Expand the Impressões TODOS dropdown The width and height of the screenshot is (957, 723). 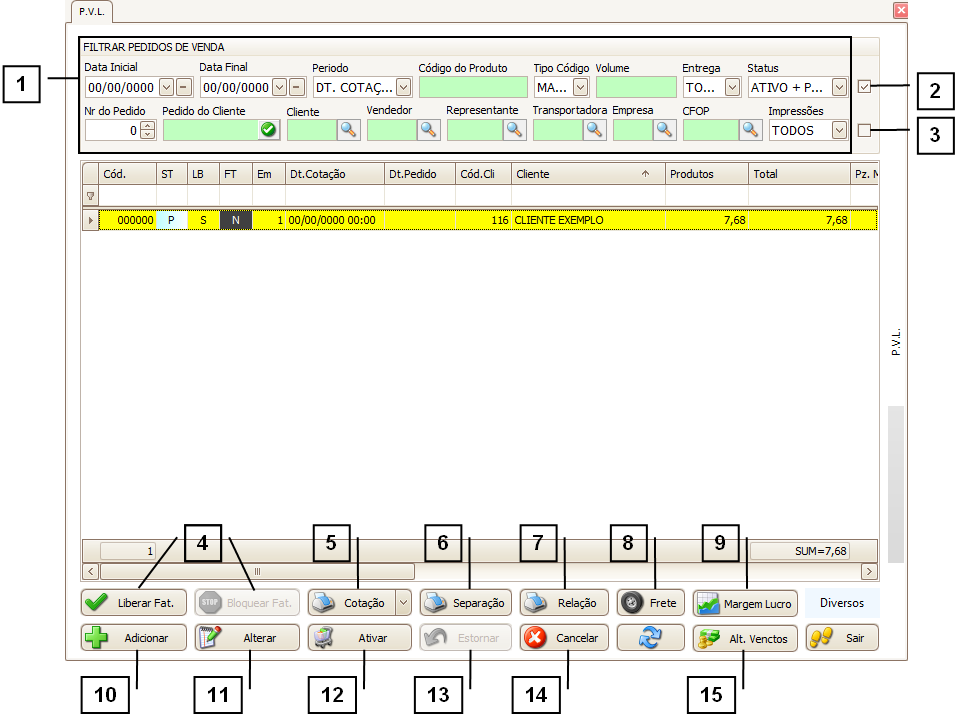pyautogui.click(x=839, y=129)
